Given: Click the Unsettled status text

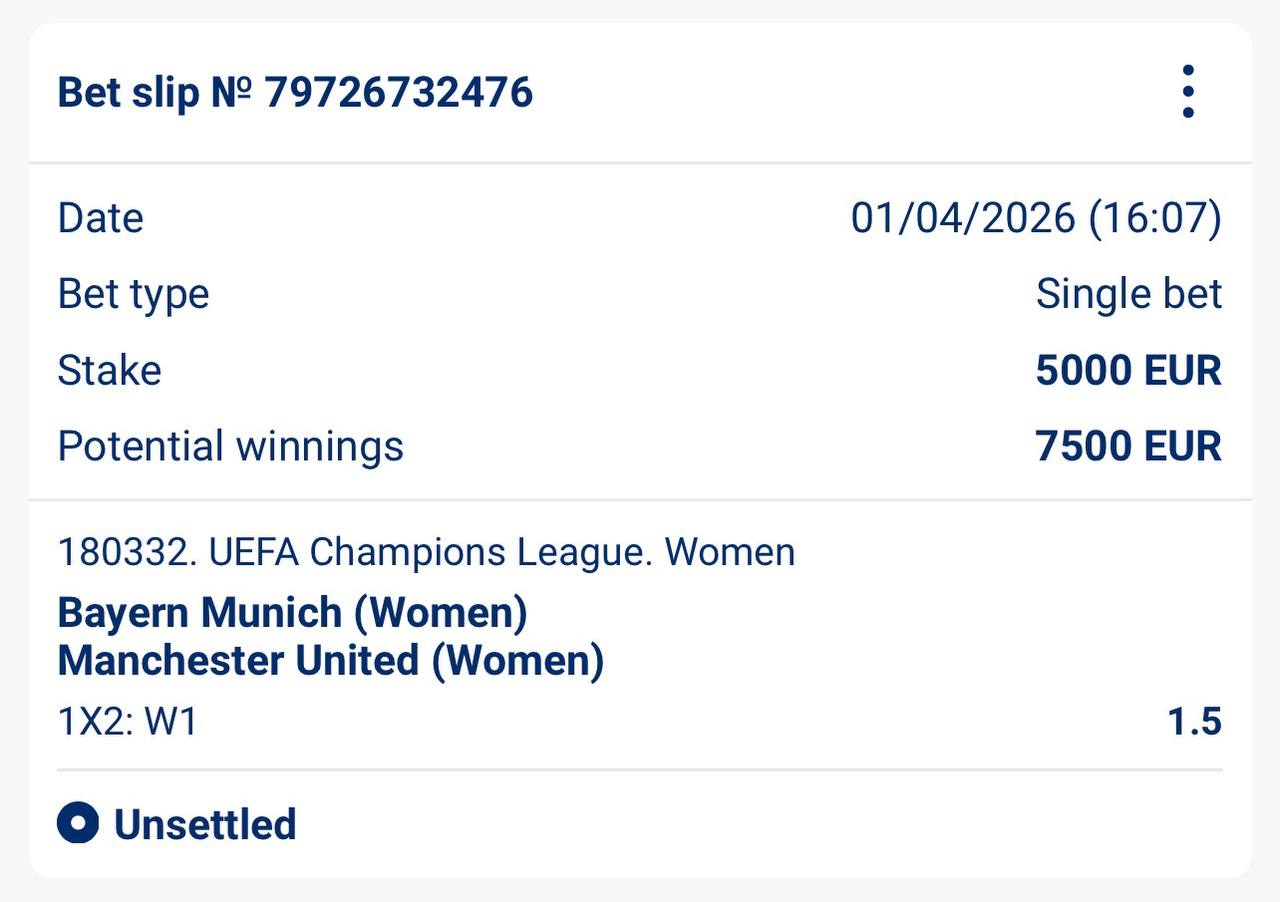Looking at the screenshot, I should click(205, 824).
